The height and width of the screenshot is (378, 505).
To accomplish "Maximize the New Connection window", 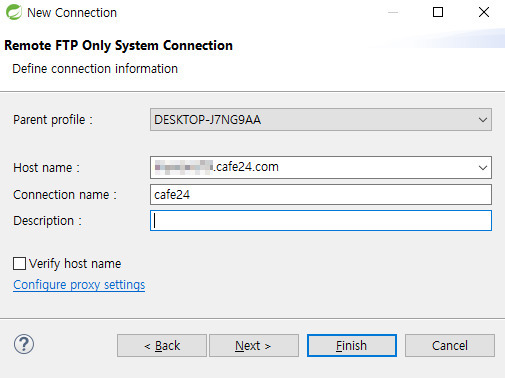I will 438,12.
